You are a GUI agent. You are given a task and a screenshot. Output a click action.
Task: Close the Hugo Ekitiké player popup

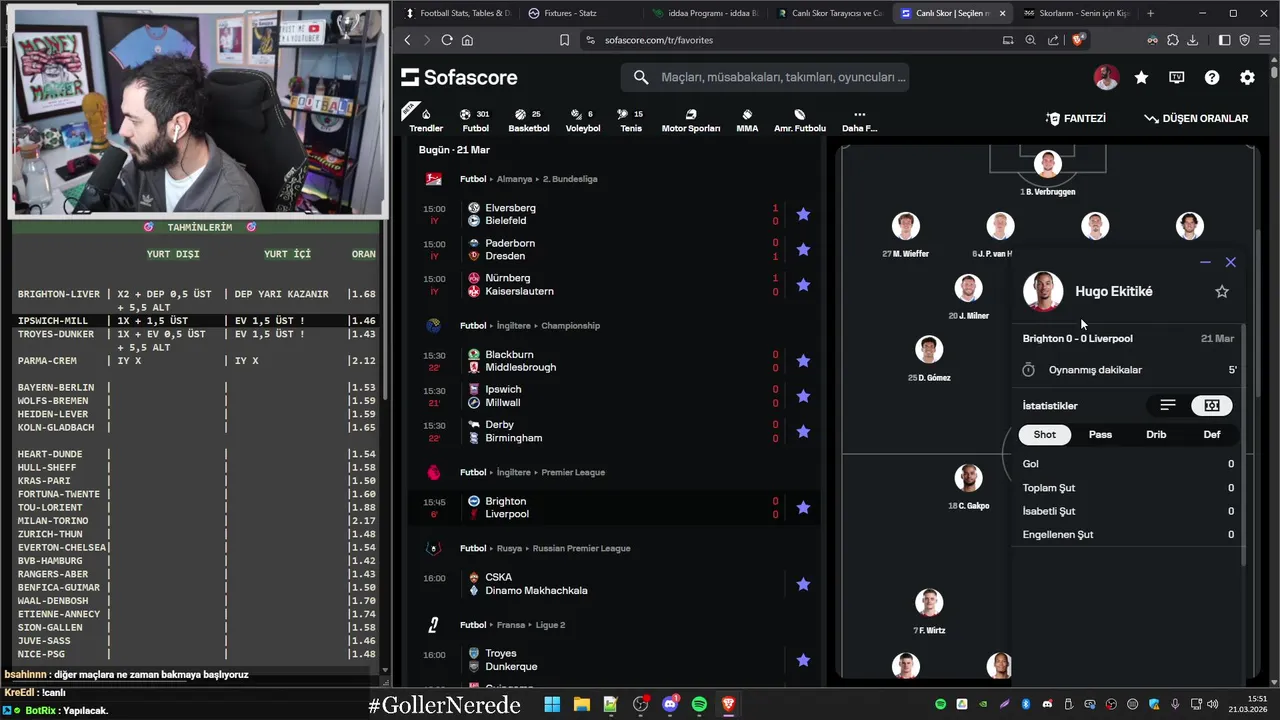pyautogui.click(x=1231, y=262)
